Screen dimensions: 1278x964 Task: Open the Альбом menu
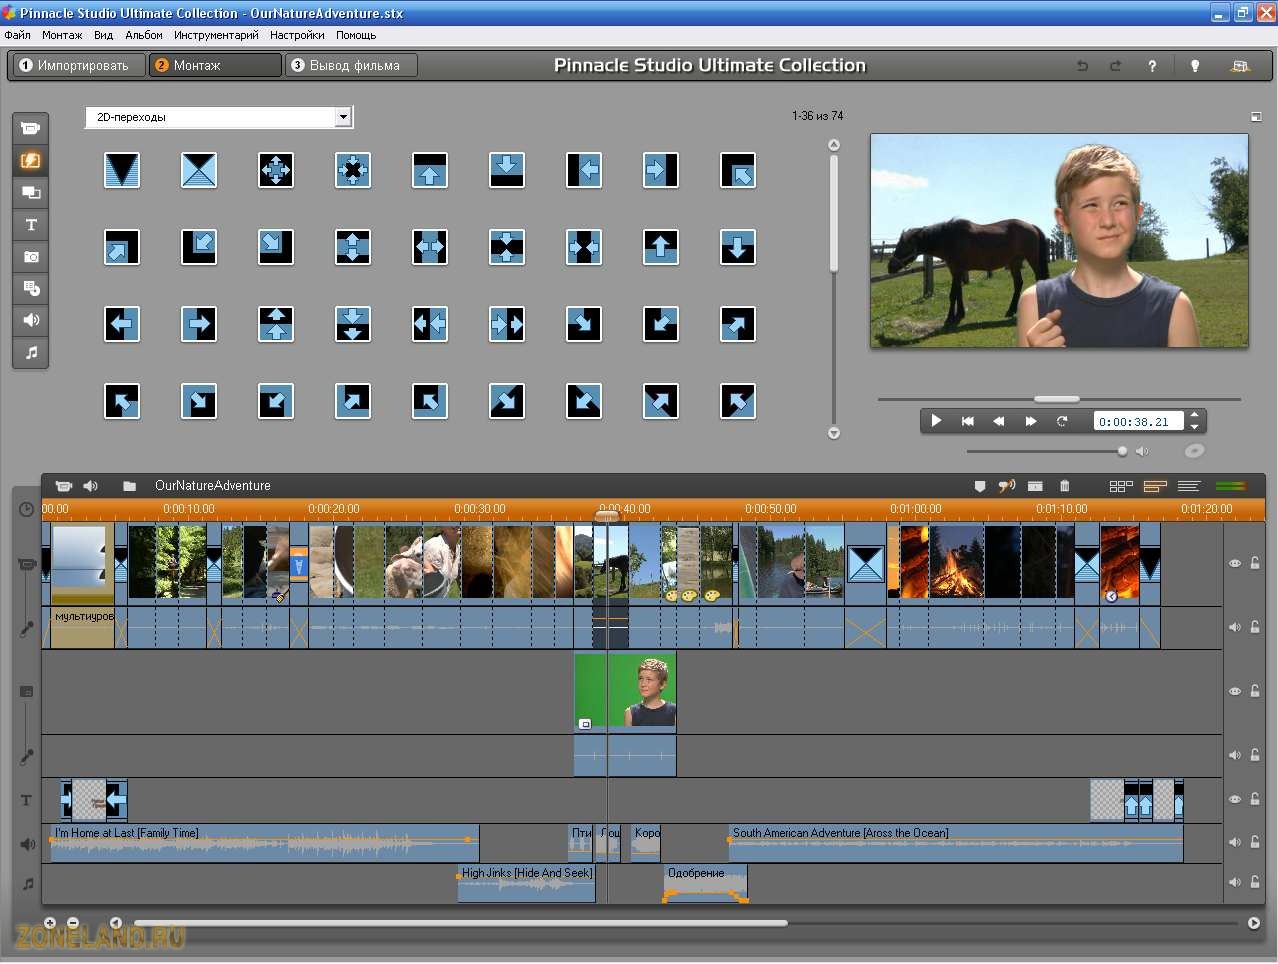click(144, 35)
